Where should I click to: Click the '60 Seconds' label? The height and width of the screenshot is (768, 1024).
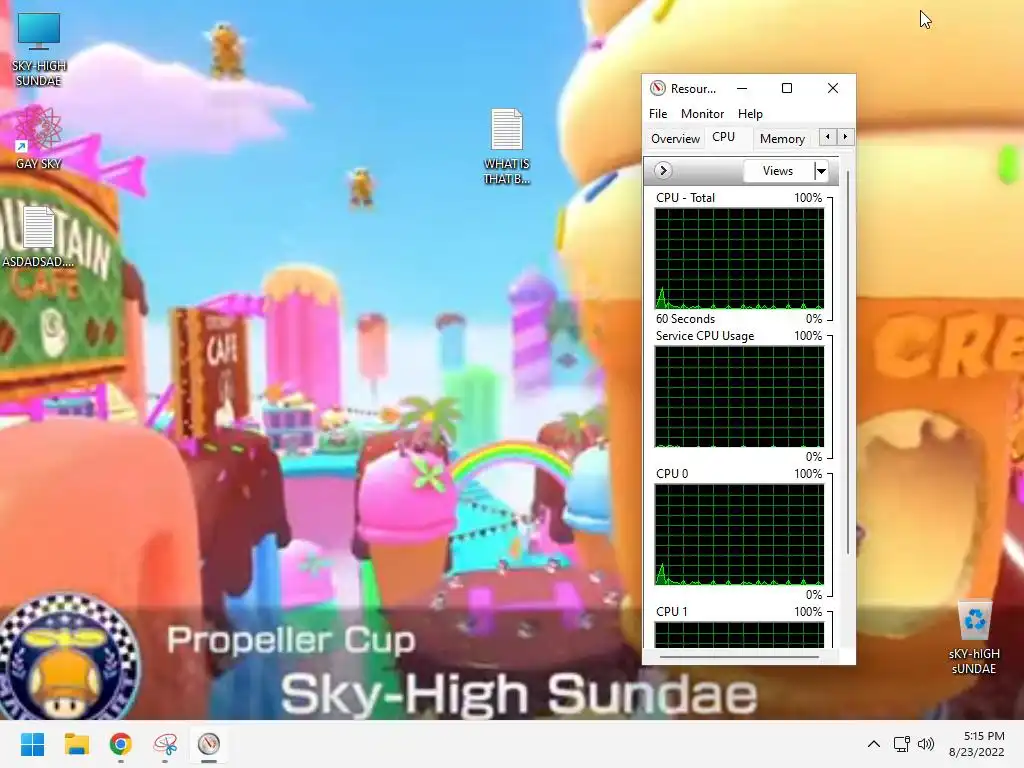[685, 319]
